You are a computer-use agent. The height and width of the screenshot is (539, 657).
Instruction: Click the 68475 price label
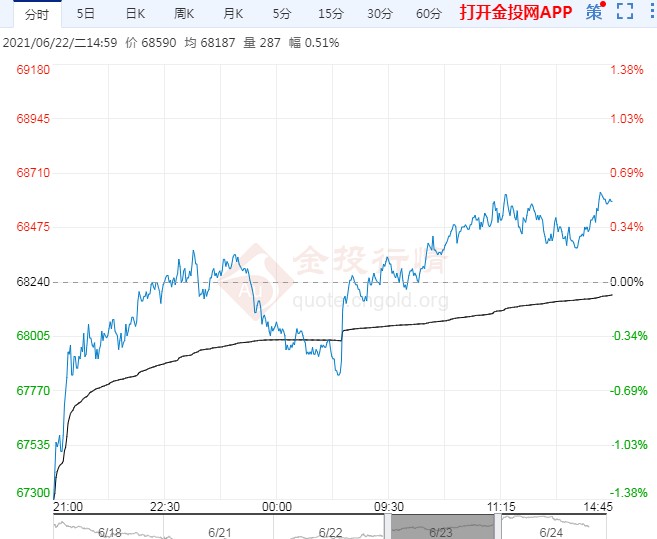tap(33, 227)
